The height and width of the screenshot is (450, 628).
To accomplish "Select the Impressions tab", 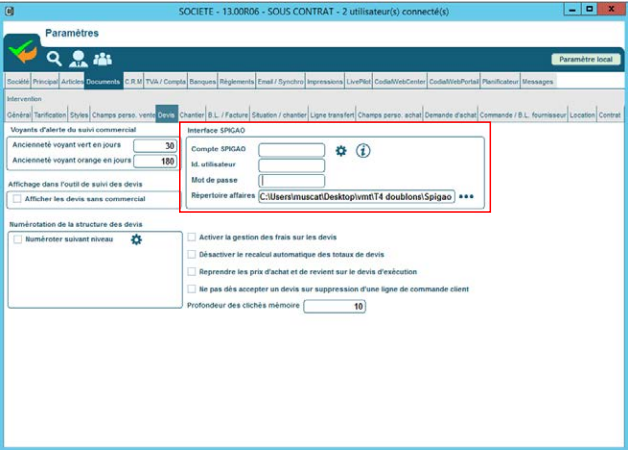I will click(x=325, y=82).
